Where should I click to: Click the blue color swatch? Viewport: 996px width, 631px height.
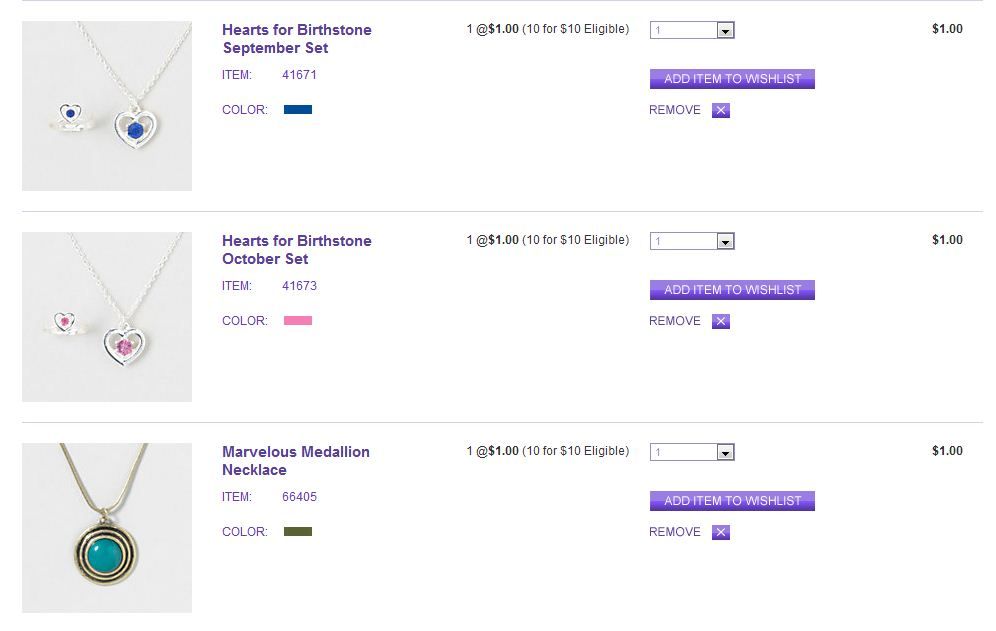298,110
